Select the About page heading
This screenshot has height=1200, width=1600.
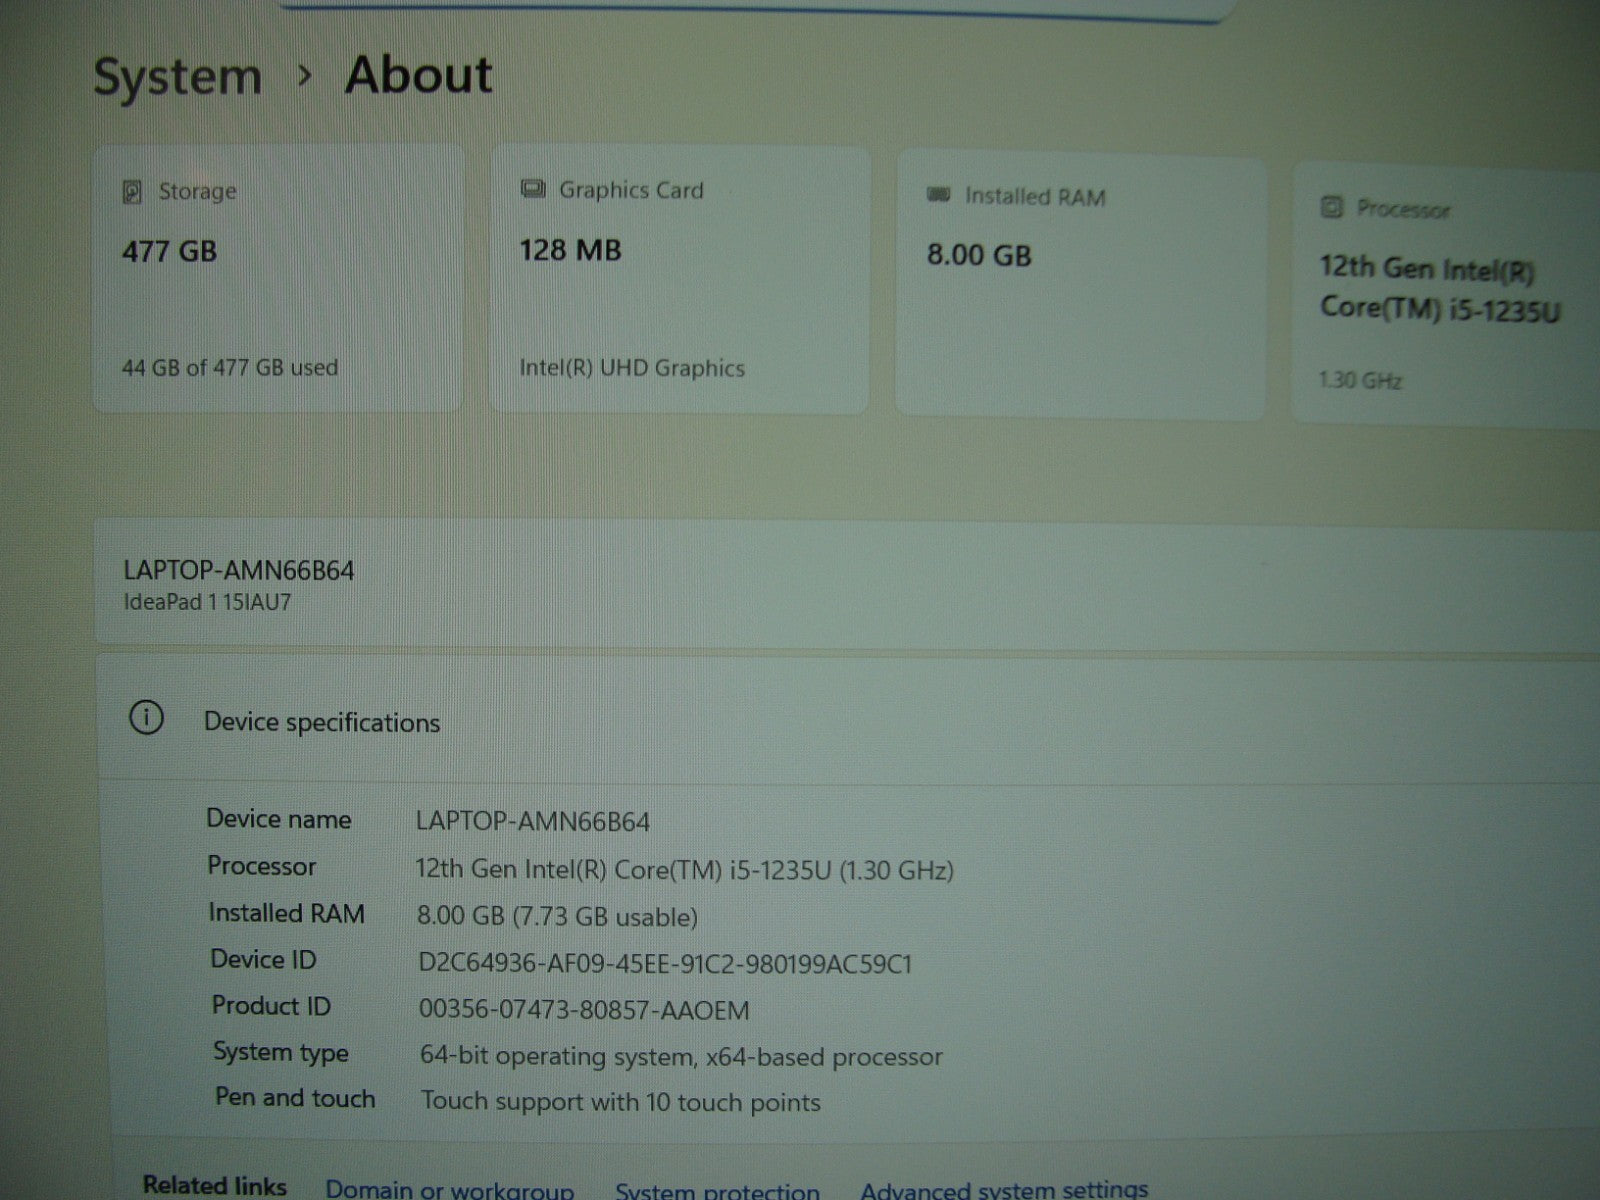[418, 75]
